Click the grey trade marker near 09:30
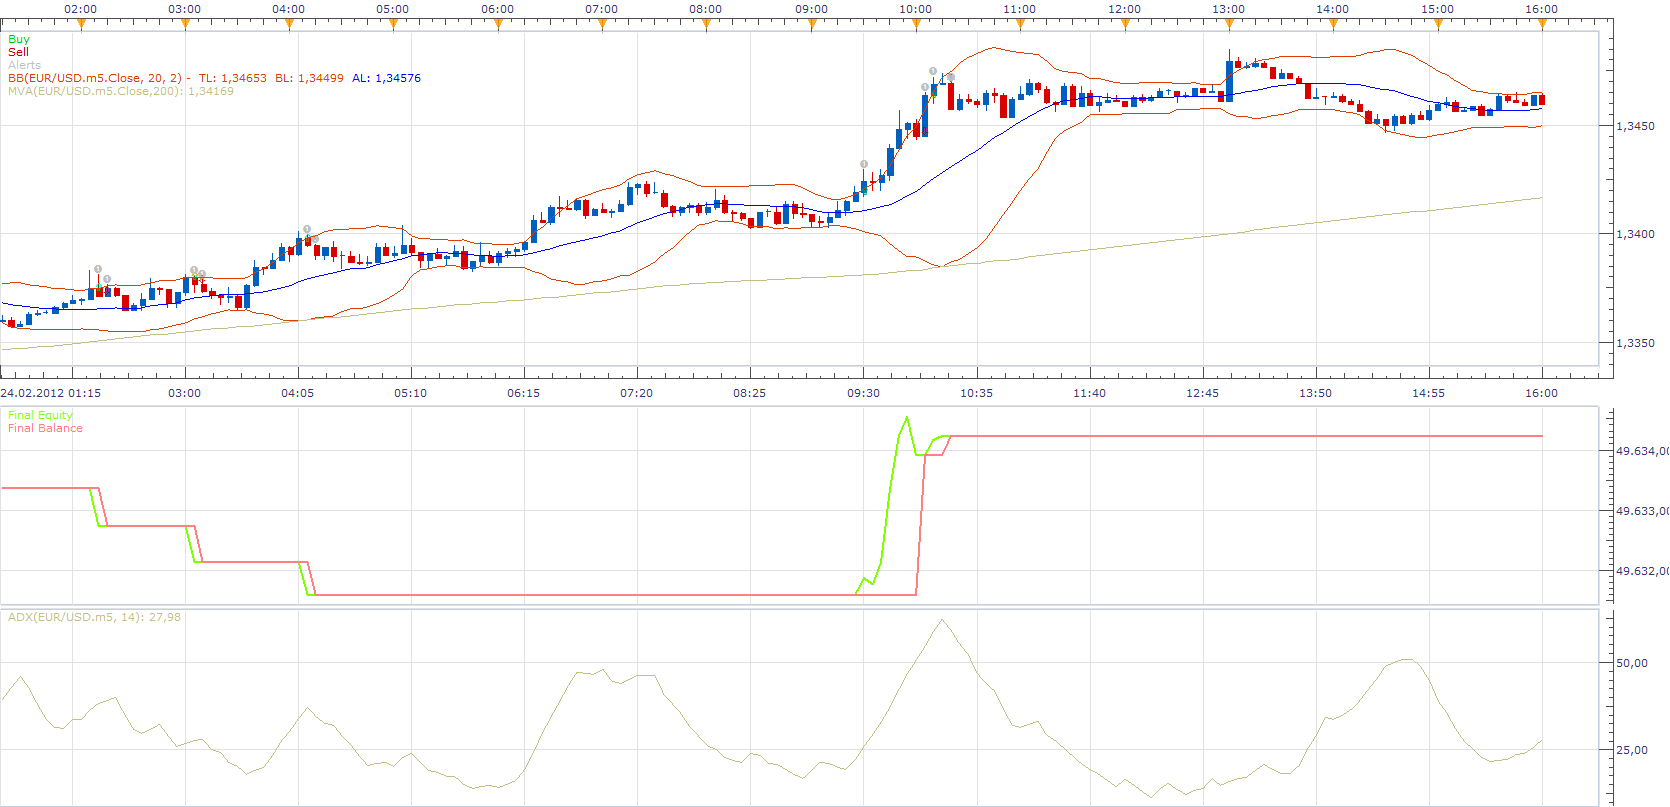Screen dimensions: 1670x807 pos(864,164)
